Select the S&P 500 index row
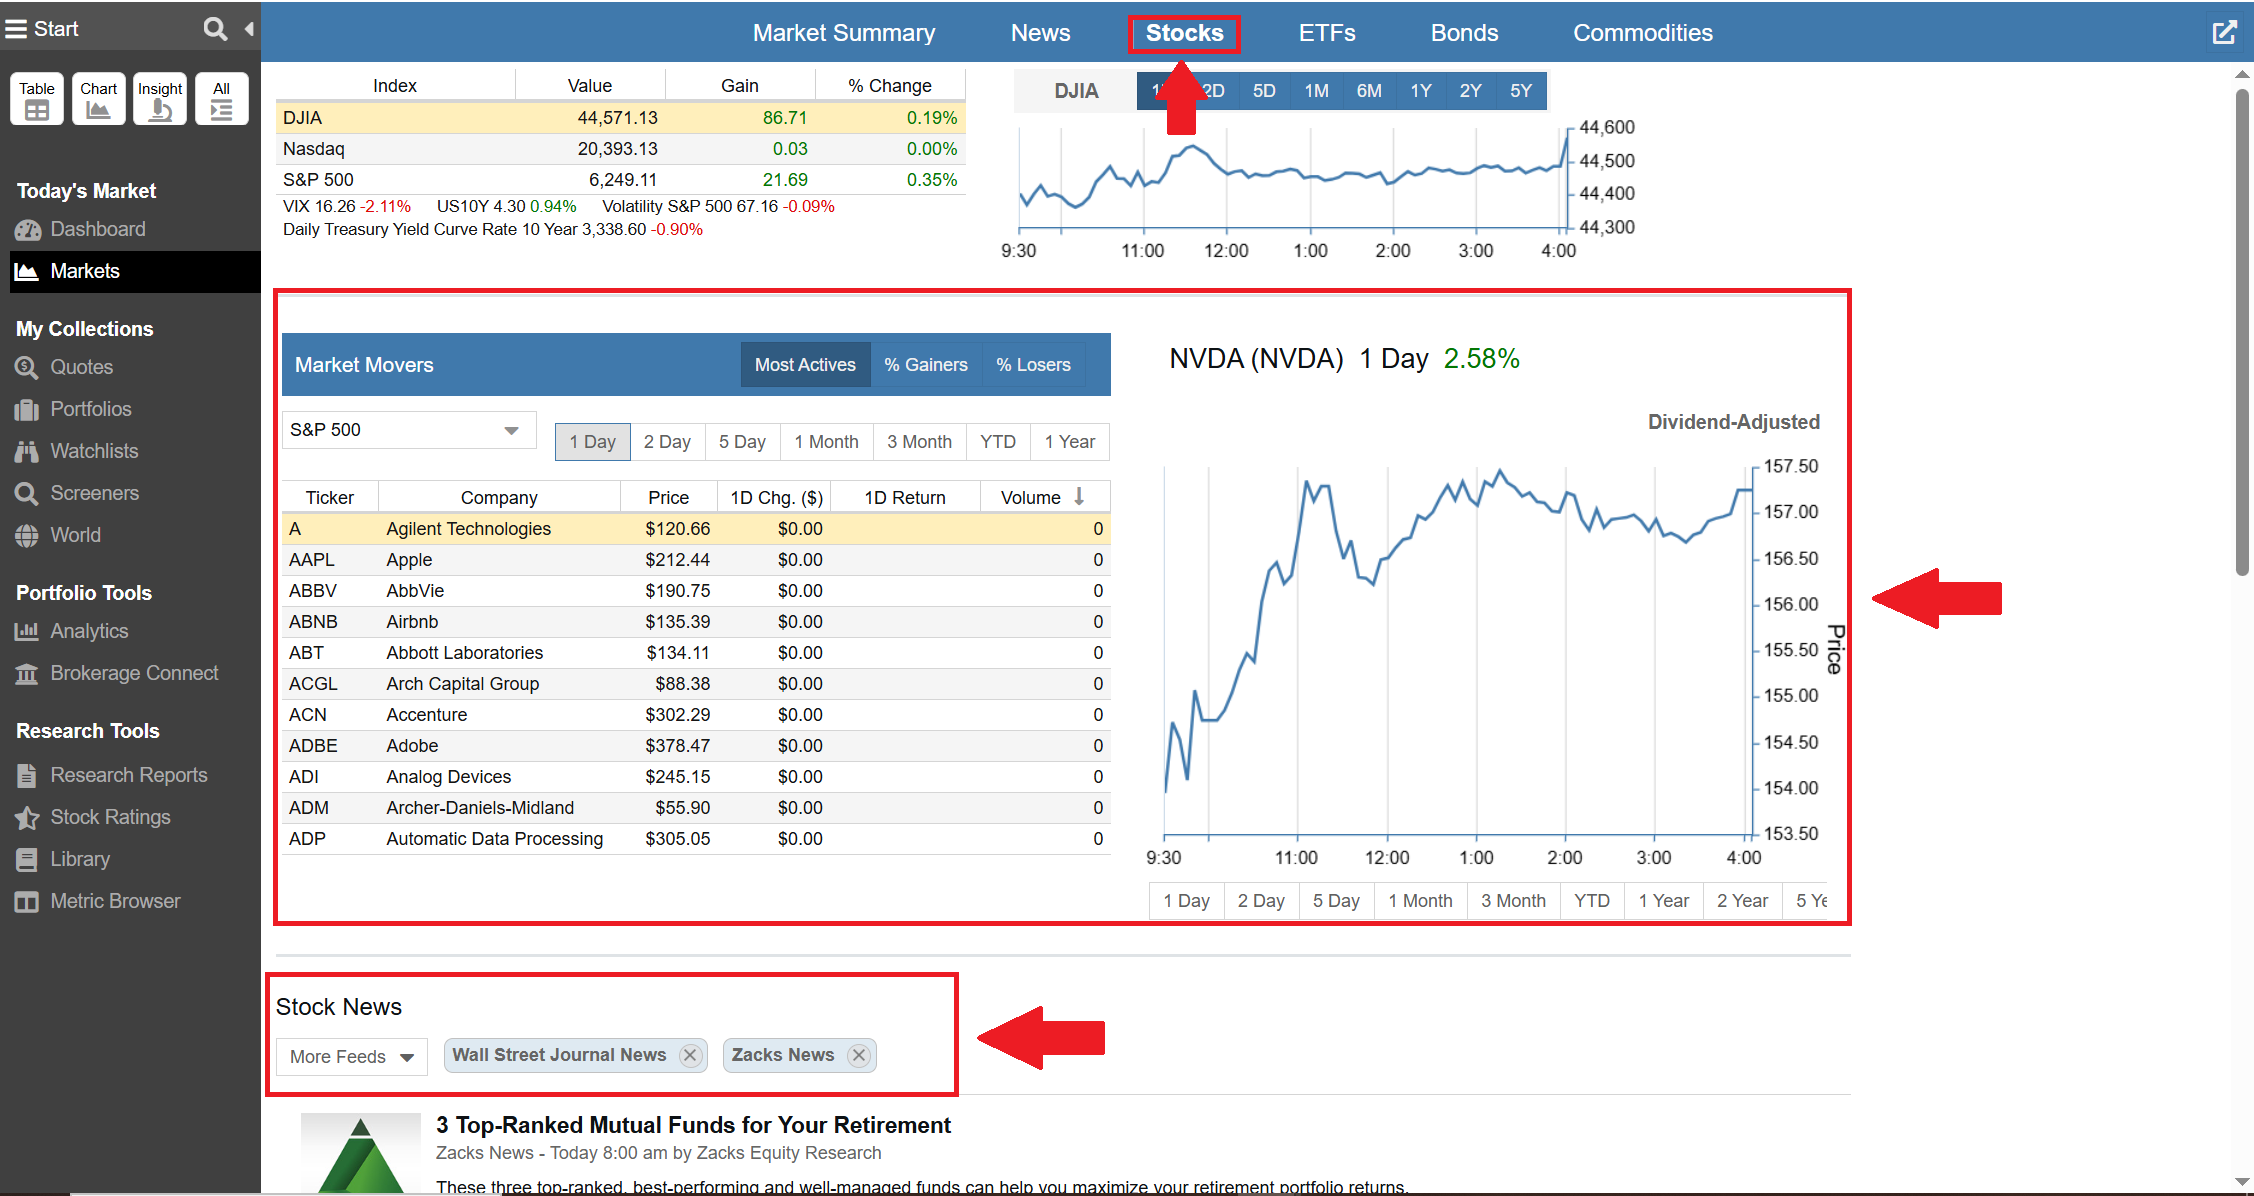2254x1196 pixels. tap(620, 180)
